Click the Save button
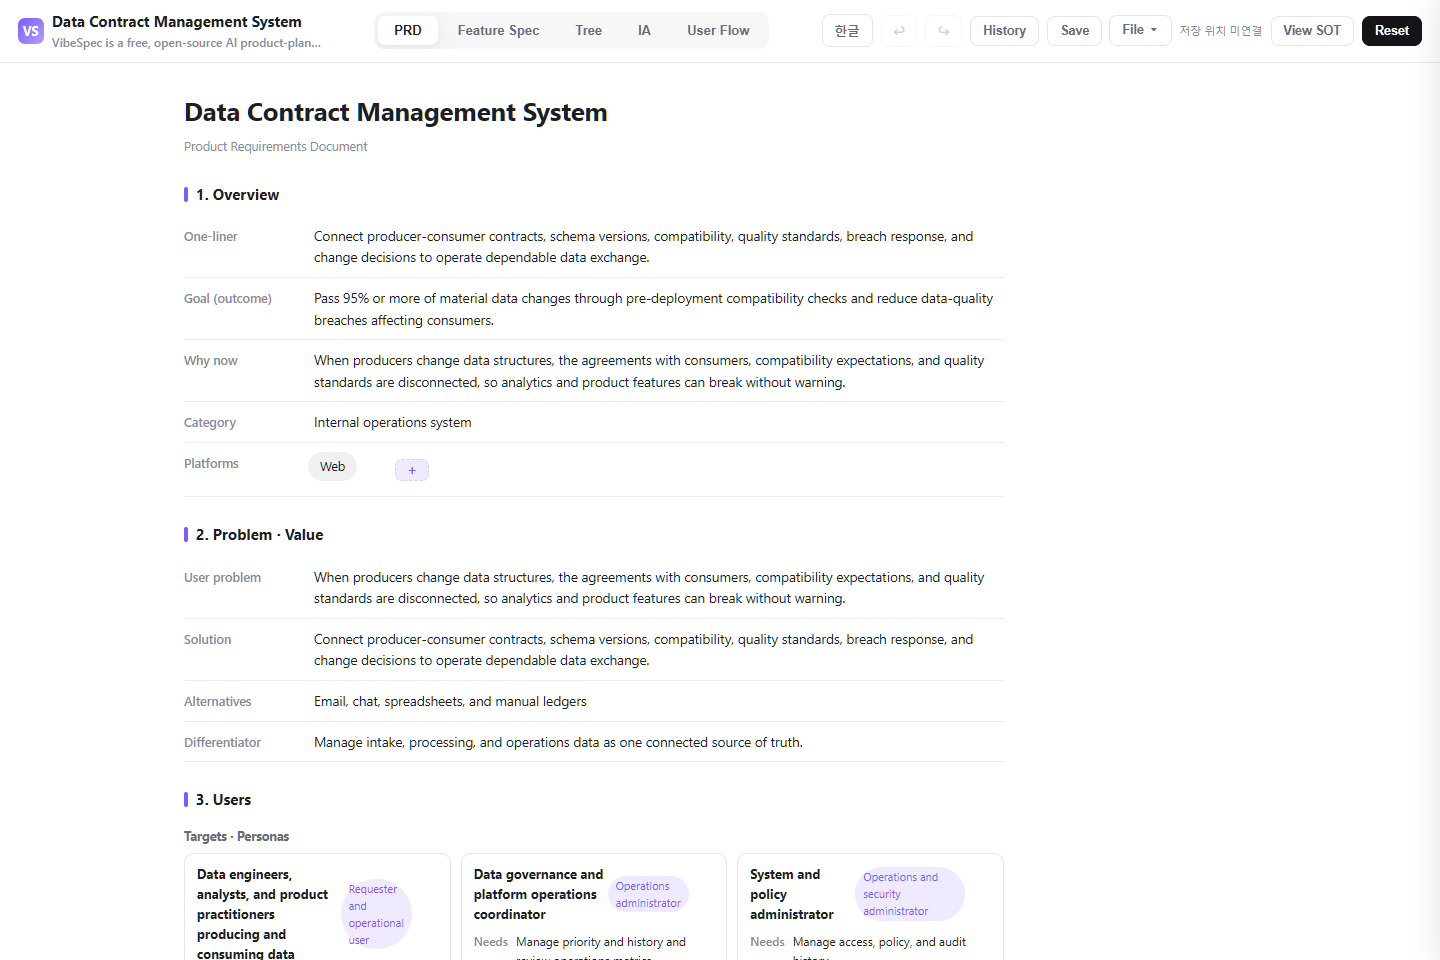This screenshot has width=1440, height=960. [x=1075, y=31]
